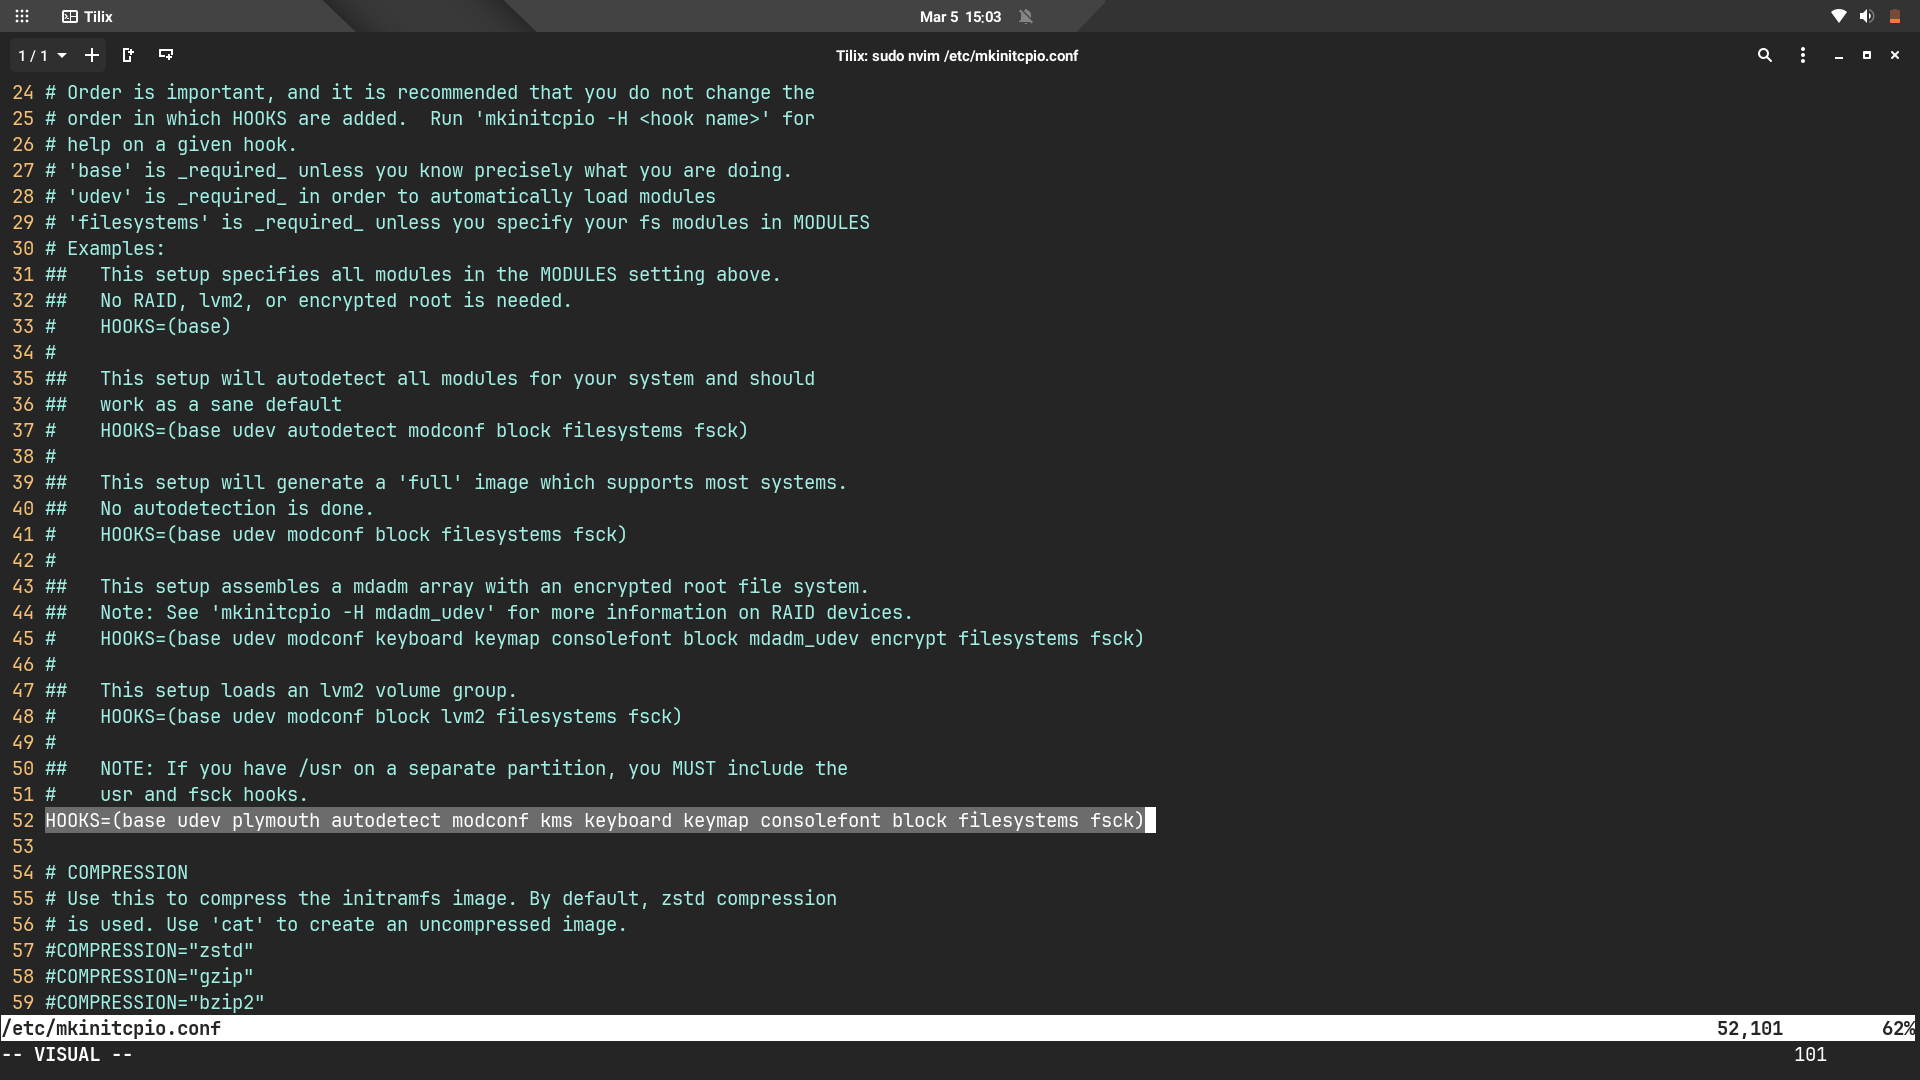Click the Tilix app menu in top bar
Image resolution: width=1920 pixels, height=1080 pixels.
[x=87, y=16]
